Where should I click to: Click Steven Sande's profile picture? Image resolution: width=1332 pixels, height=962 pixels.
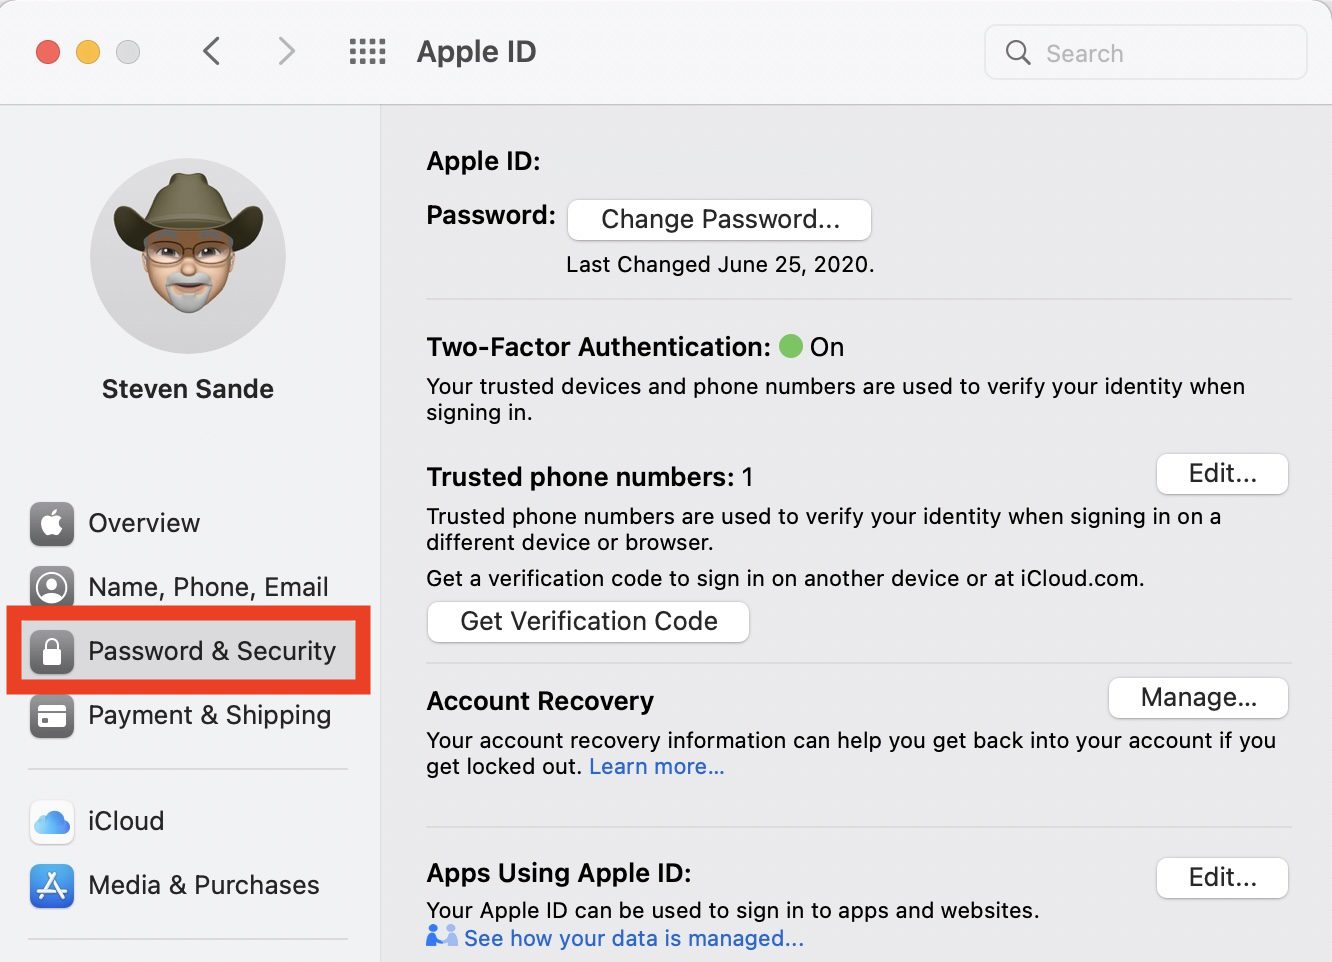[188, 256]
